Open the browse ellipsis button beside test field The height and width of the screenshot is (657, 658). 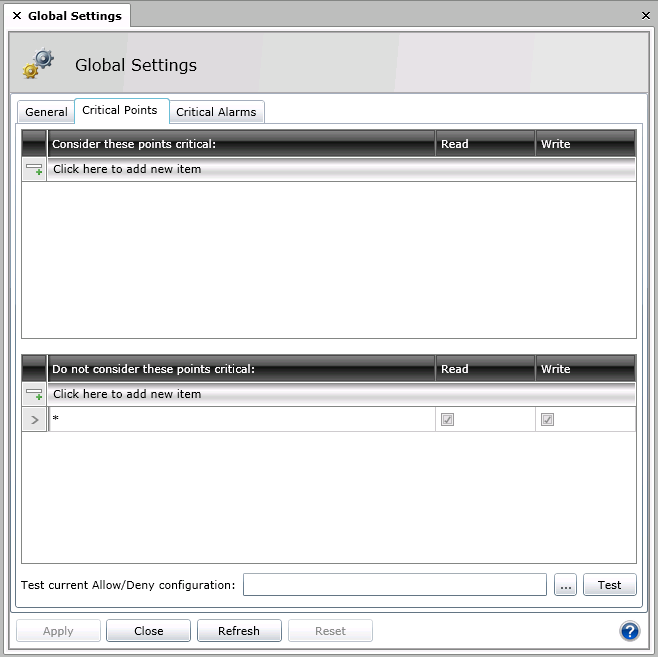pos(565,585)
